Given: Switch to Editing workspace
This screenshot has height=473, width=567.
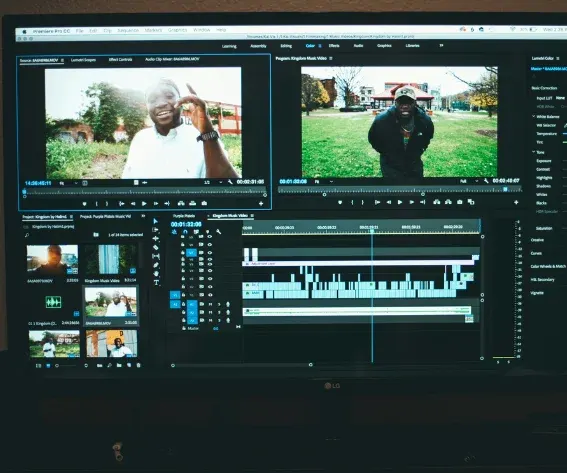Looking at the screenshot, I should point(286,46).
